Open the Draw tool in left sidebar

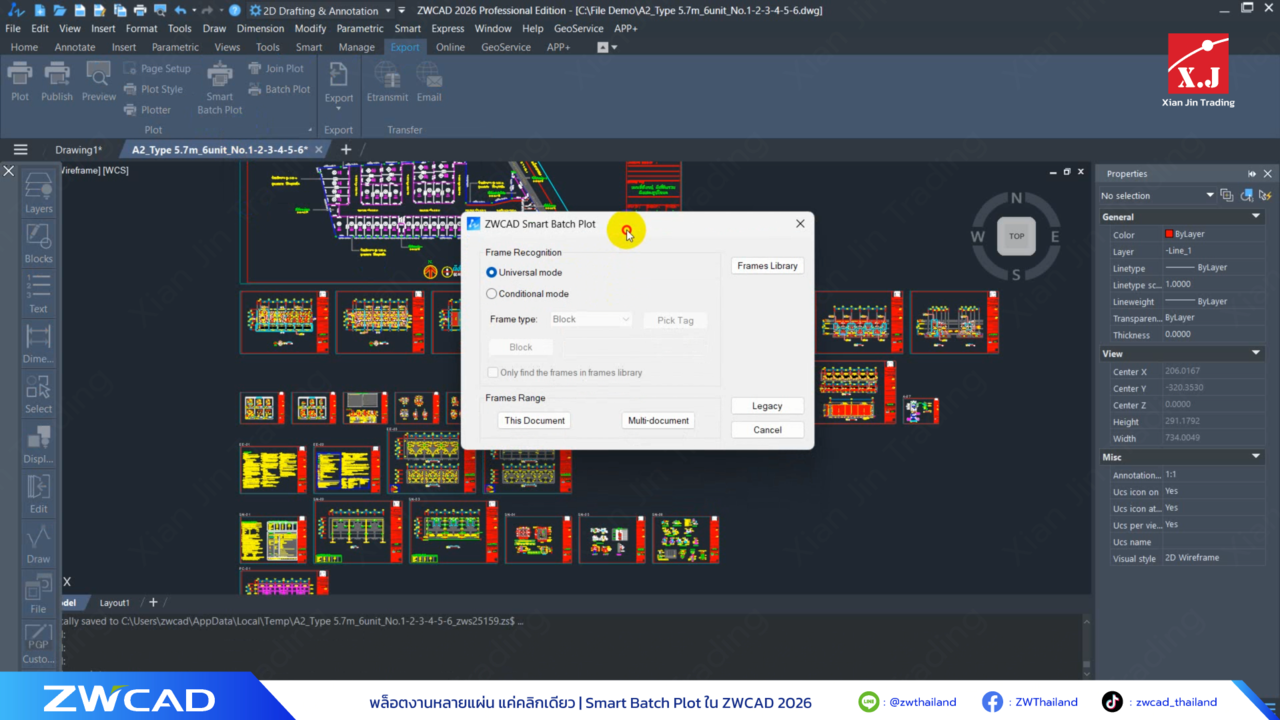(38, 543)
